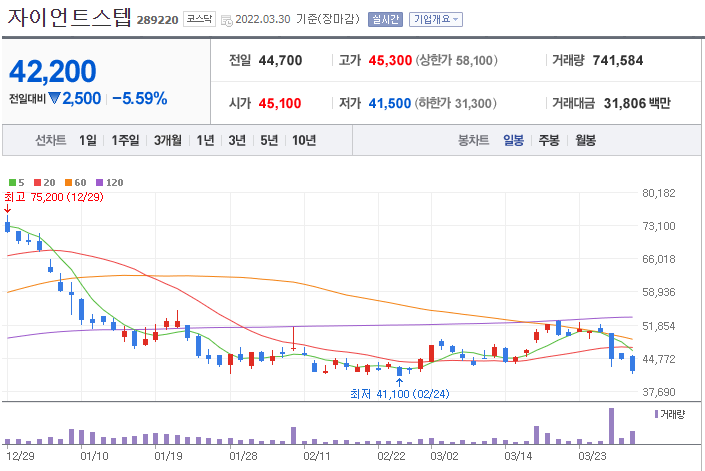This screenshot has width=705, height=471.
Task: Select the 1주일 line chart period
Action: (x=125, y=140)
